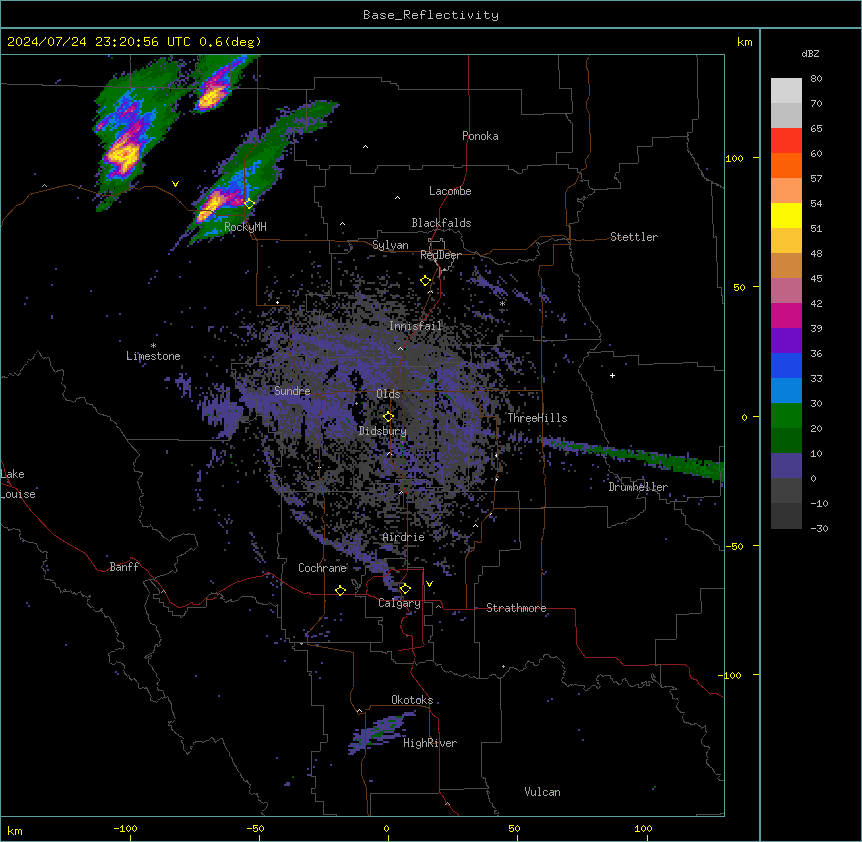Select the bright yellow 51-54 dBZ swatch

[786, 215]
